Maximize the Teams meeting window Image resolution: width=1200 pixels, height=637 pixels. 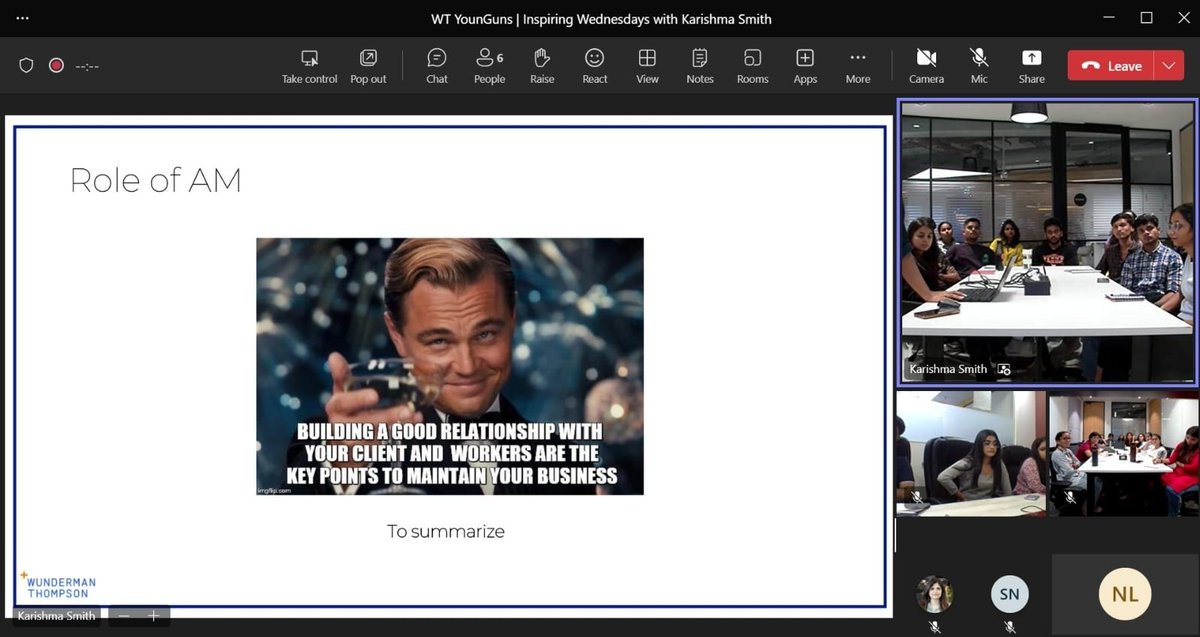[x=1147, y=18]
